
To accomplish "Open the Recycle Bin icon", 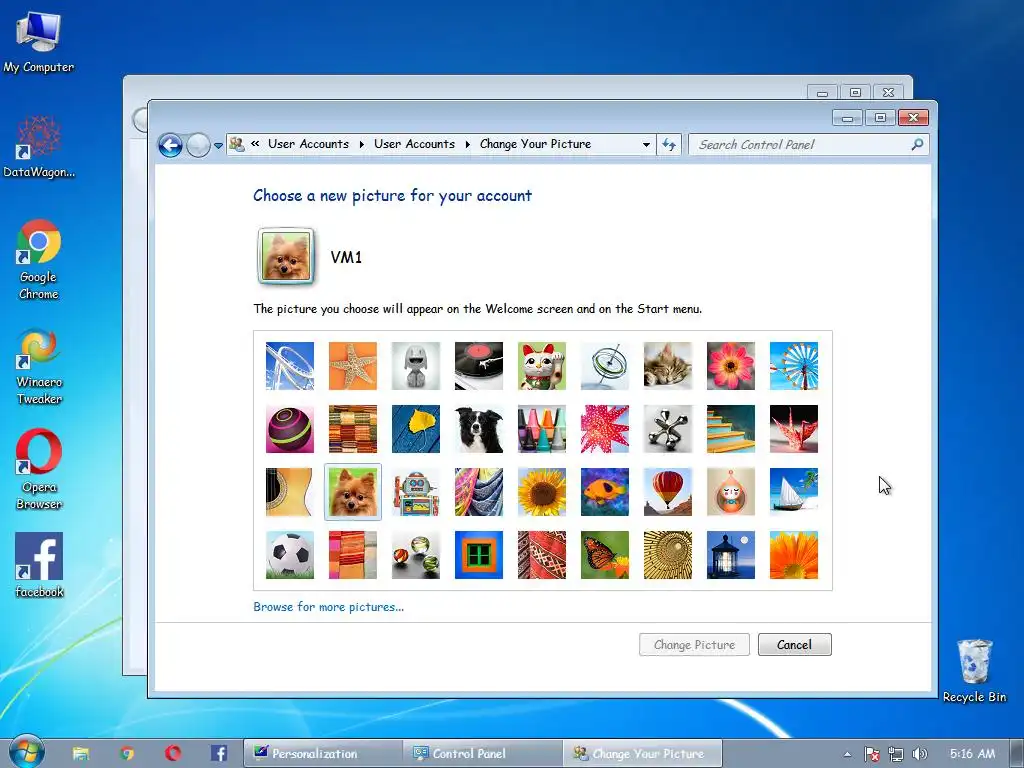I will [x=974, y=671].
